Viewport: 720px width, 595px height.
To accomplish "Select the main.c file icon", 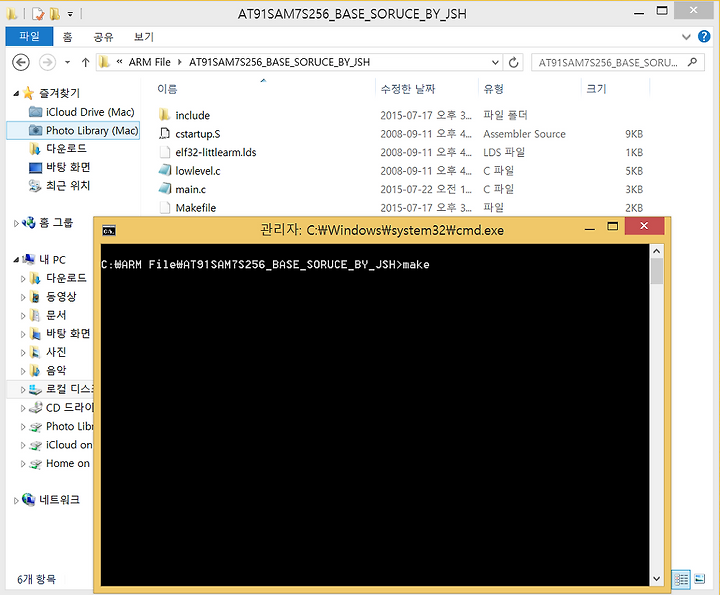I will [164, 189].
